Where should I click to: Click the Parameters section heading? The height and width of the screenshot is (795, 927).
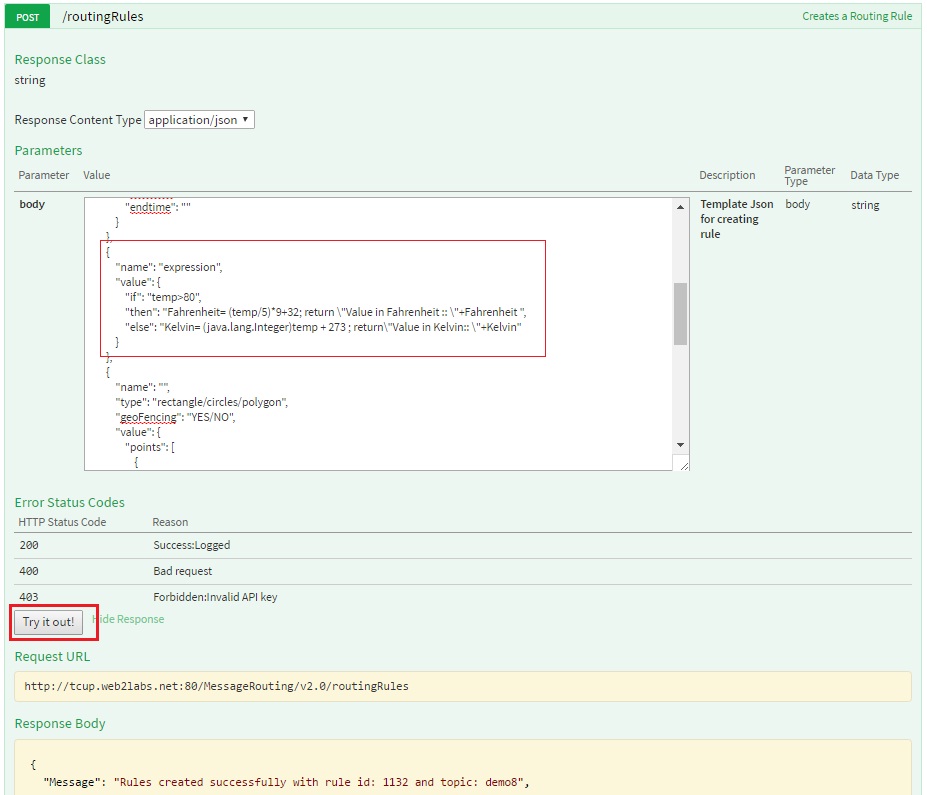[48, 151]
